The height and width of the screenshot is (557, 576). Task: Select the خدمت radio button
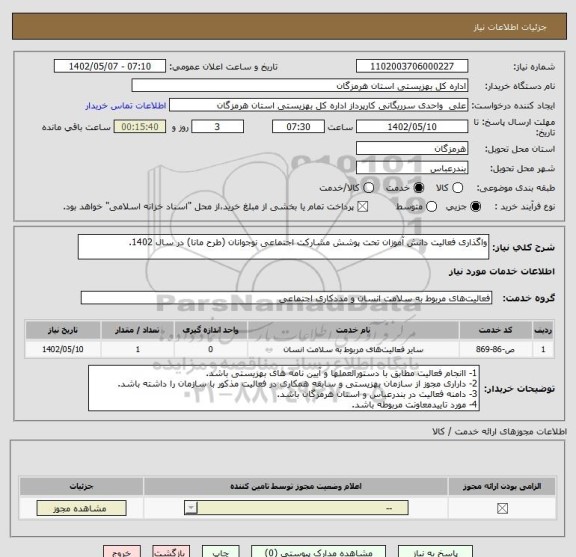[418, 188]
